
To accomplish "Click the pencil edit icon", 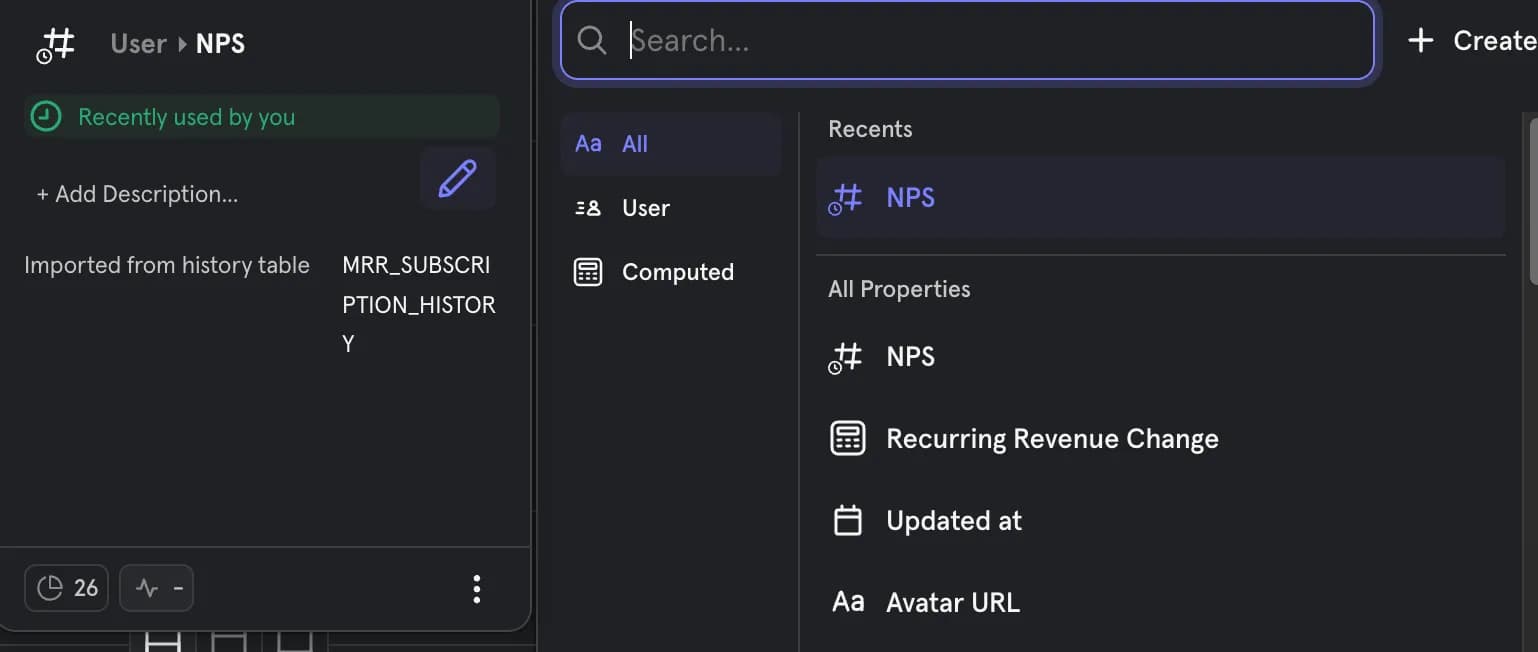I will (x=457, y=179).
